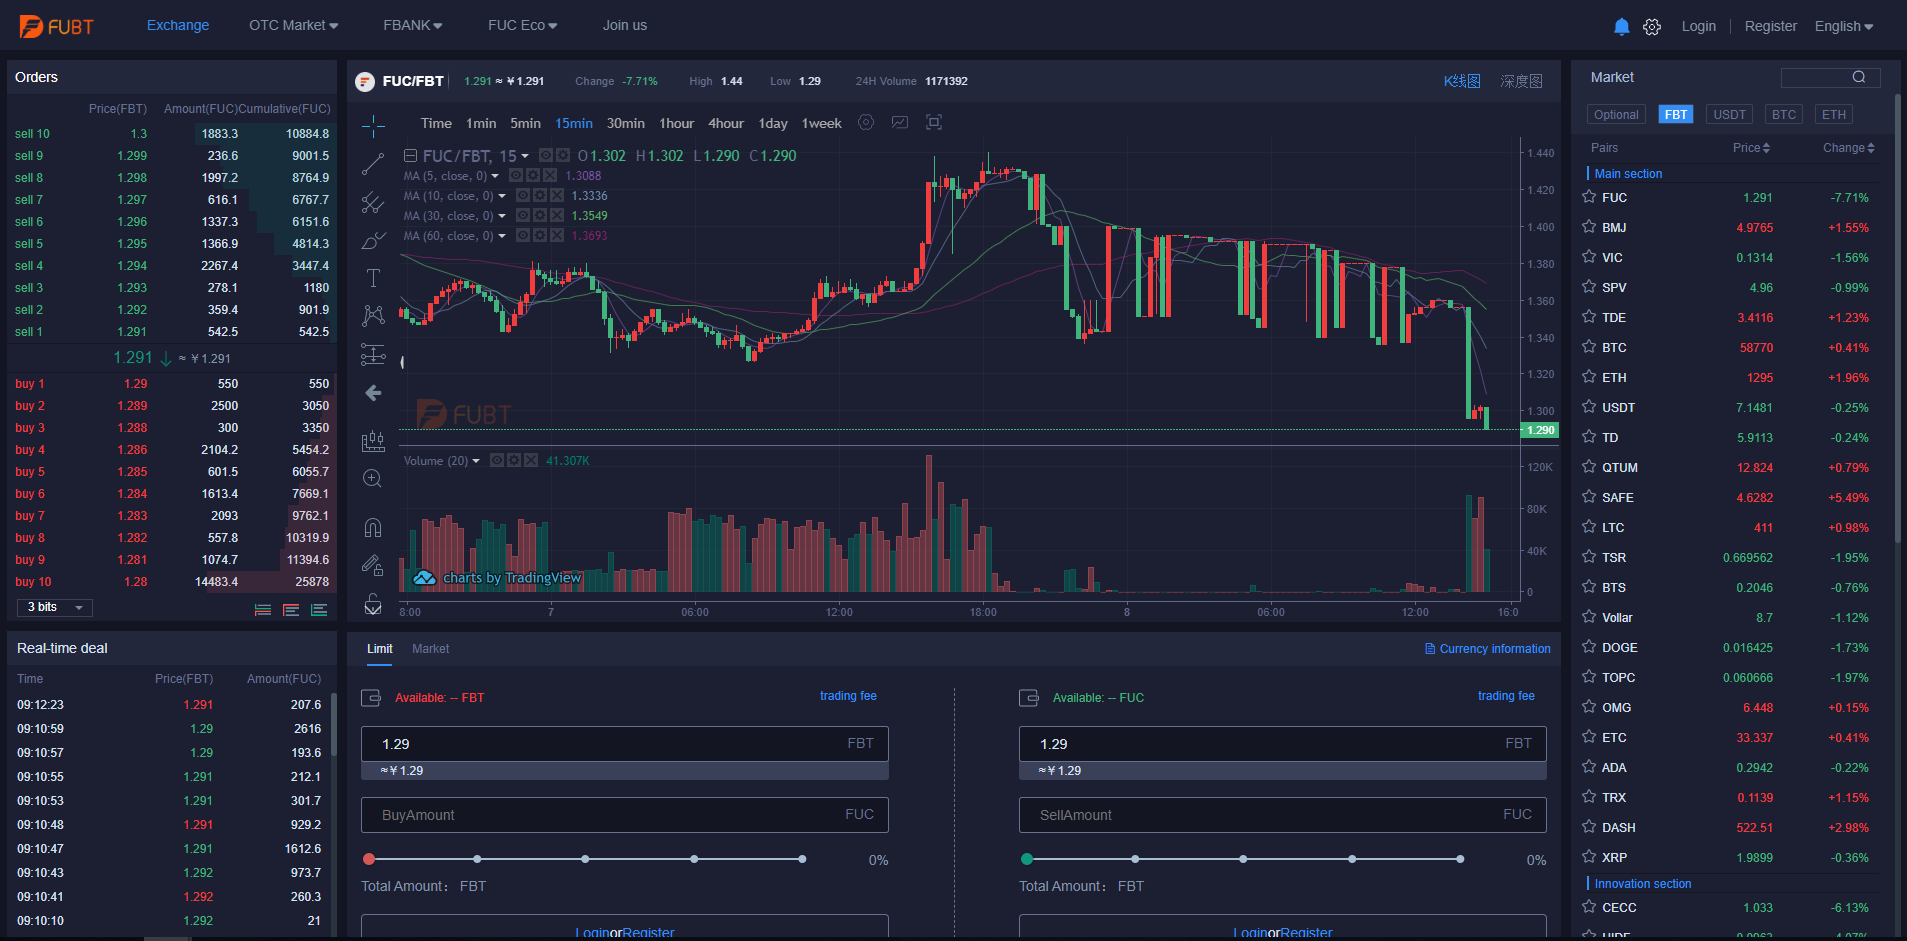Open the FUC Eco dropdown menu
Image resolution: width=1907 pixels, height=941 pixels.
tap(523, 25)
